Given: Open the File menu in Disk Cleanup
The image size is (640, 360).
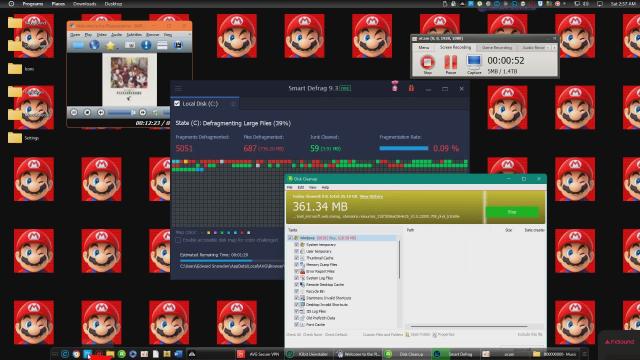Looking at the screenshot, I should click(289, 187).
